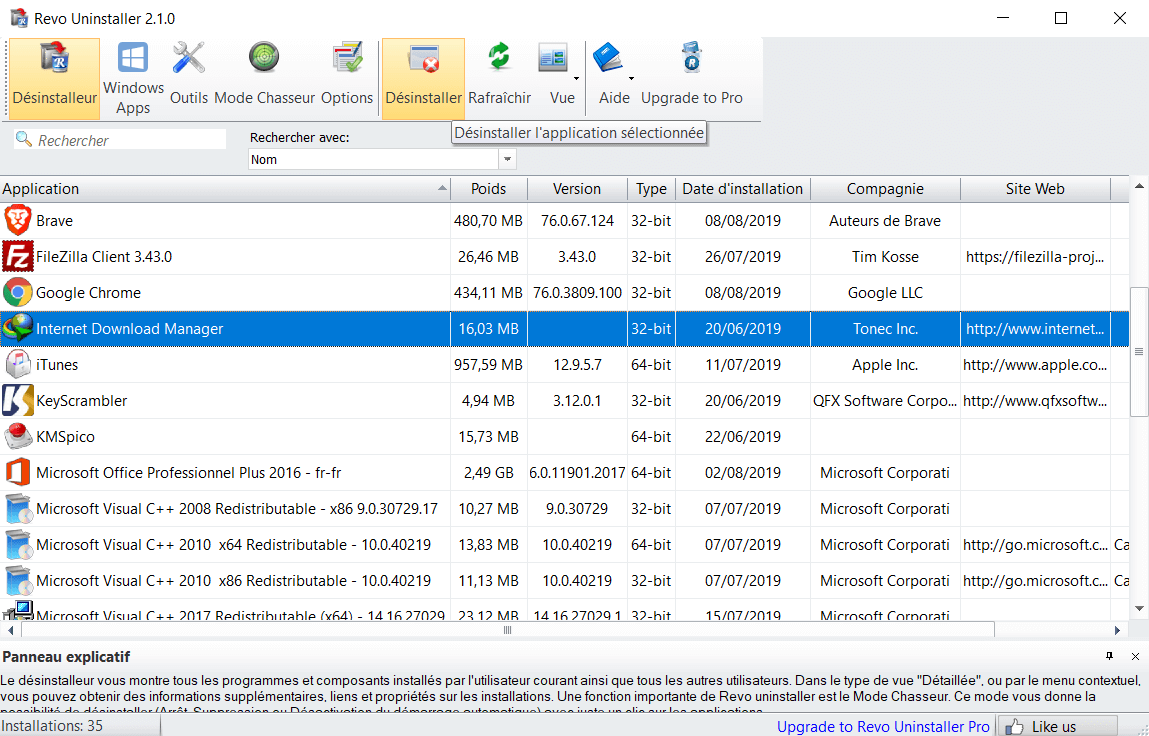Select FileZilla Client 3.43.0 row name
This screenshot has height=736, width=1149.
coord(104,257)
